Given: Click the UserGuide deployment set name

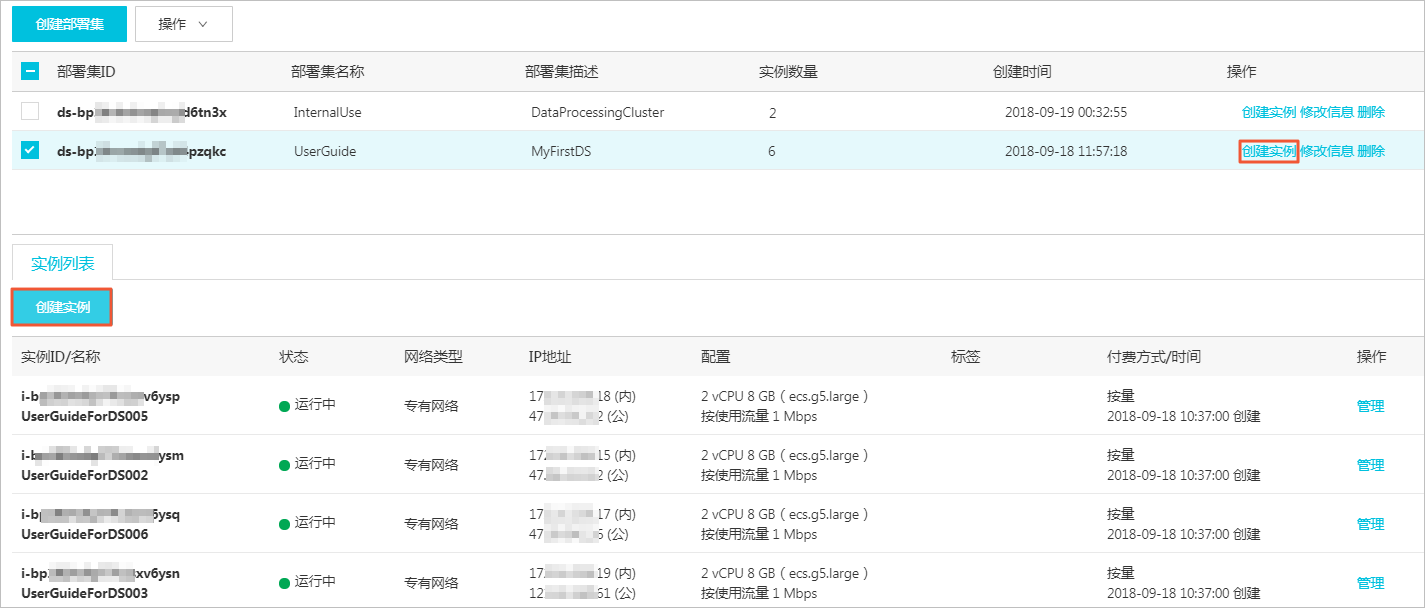Looking at the screenshot, I should [x=324, y=151].
